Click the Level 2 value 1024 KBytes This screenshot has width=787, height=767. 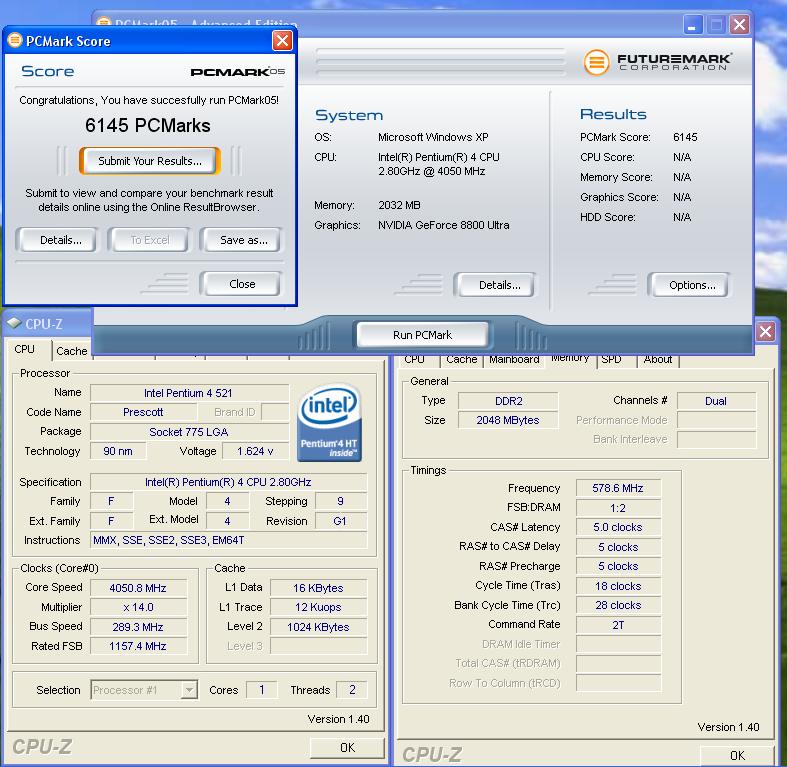(x=318, y=627)
